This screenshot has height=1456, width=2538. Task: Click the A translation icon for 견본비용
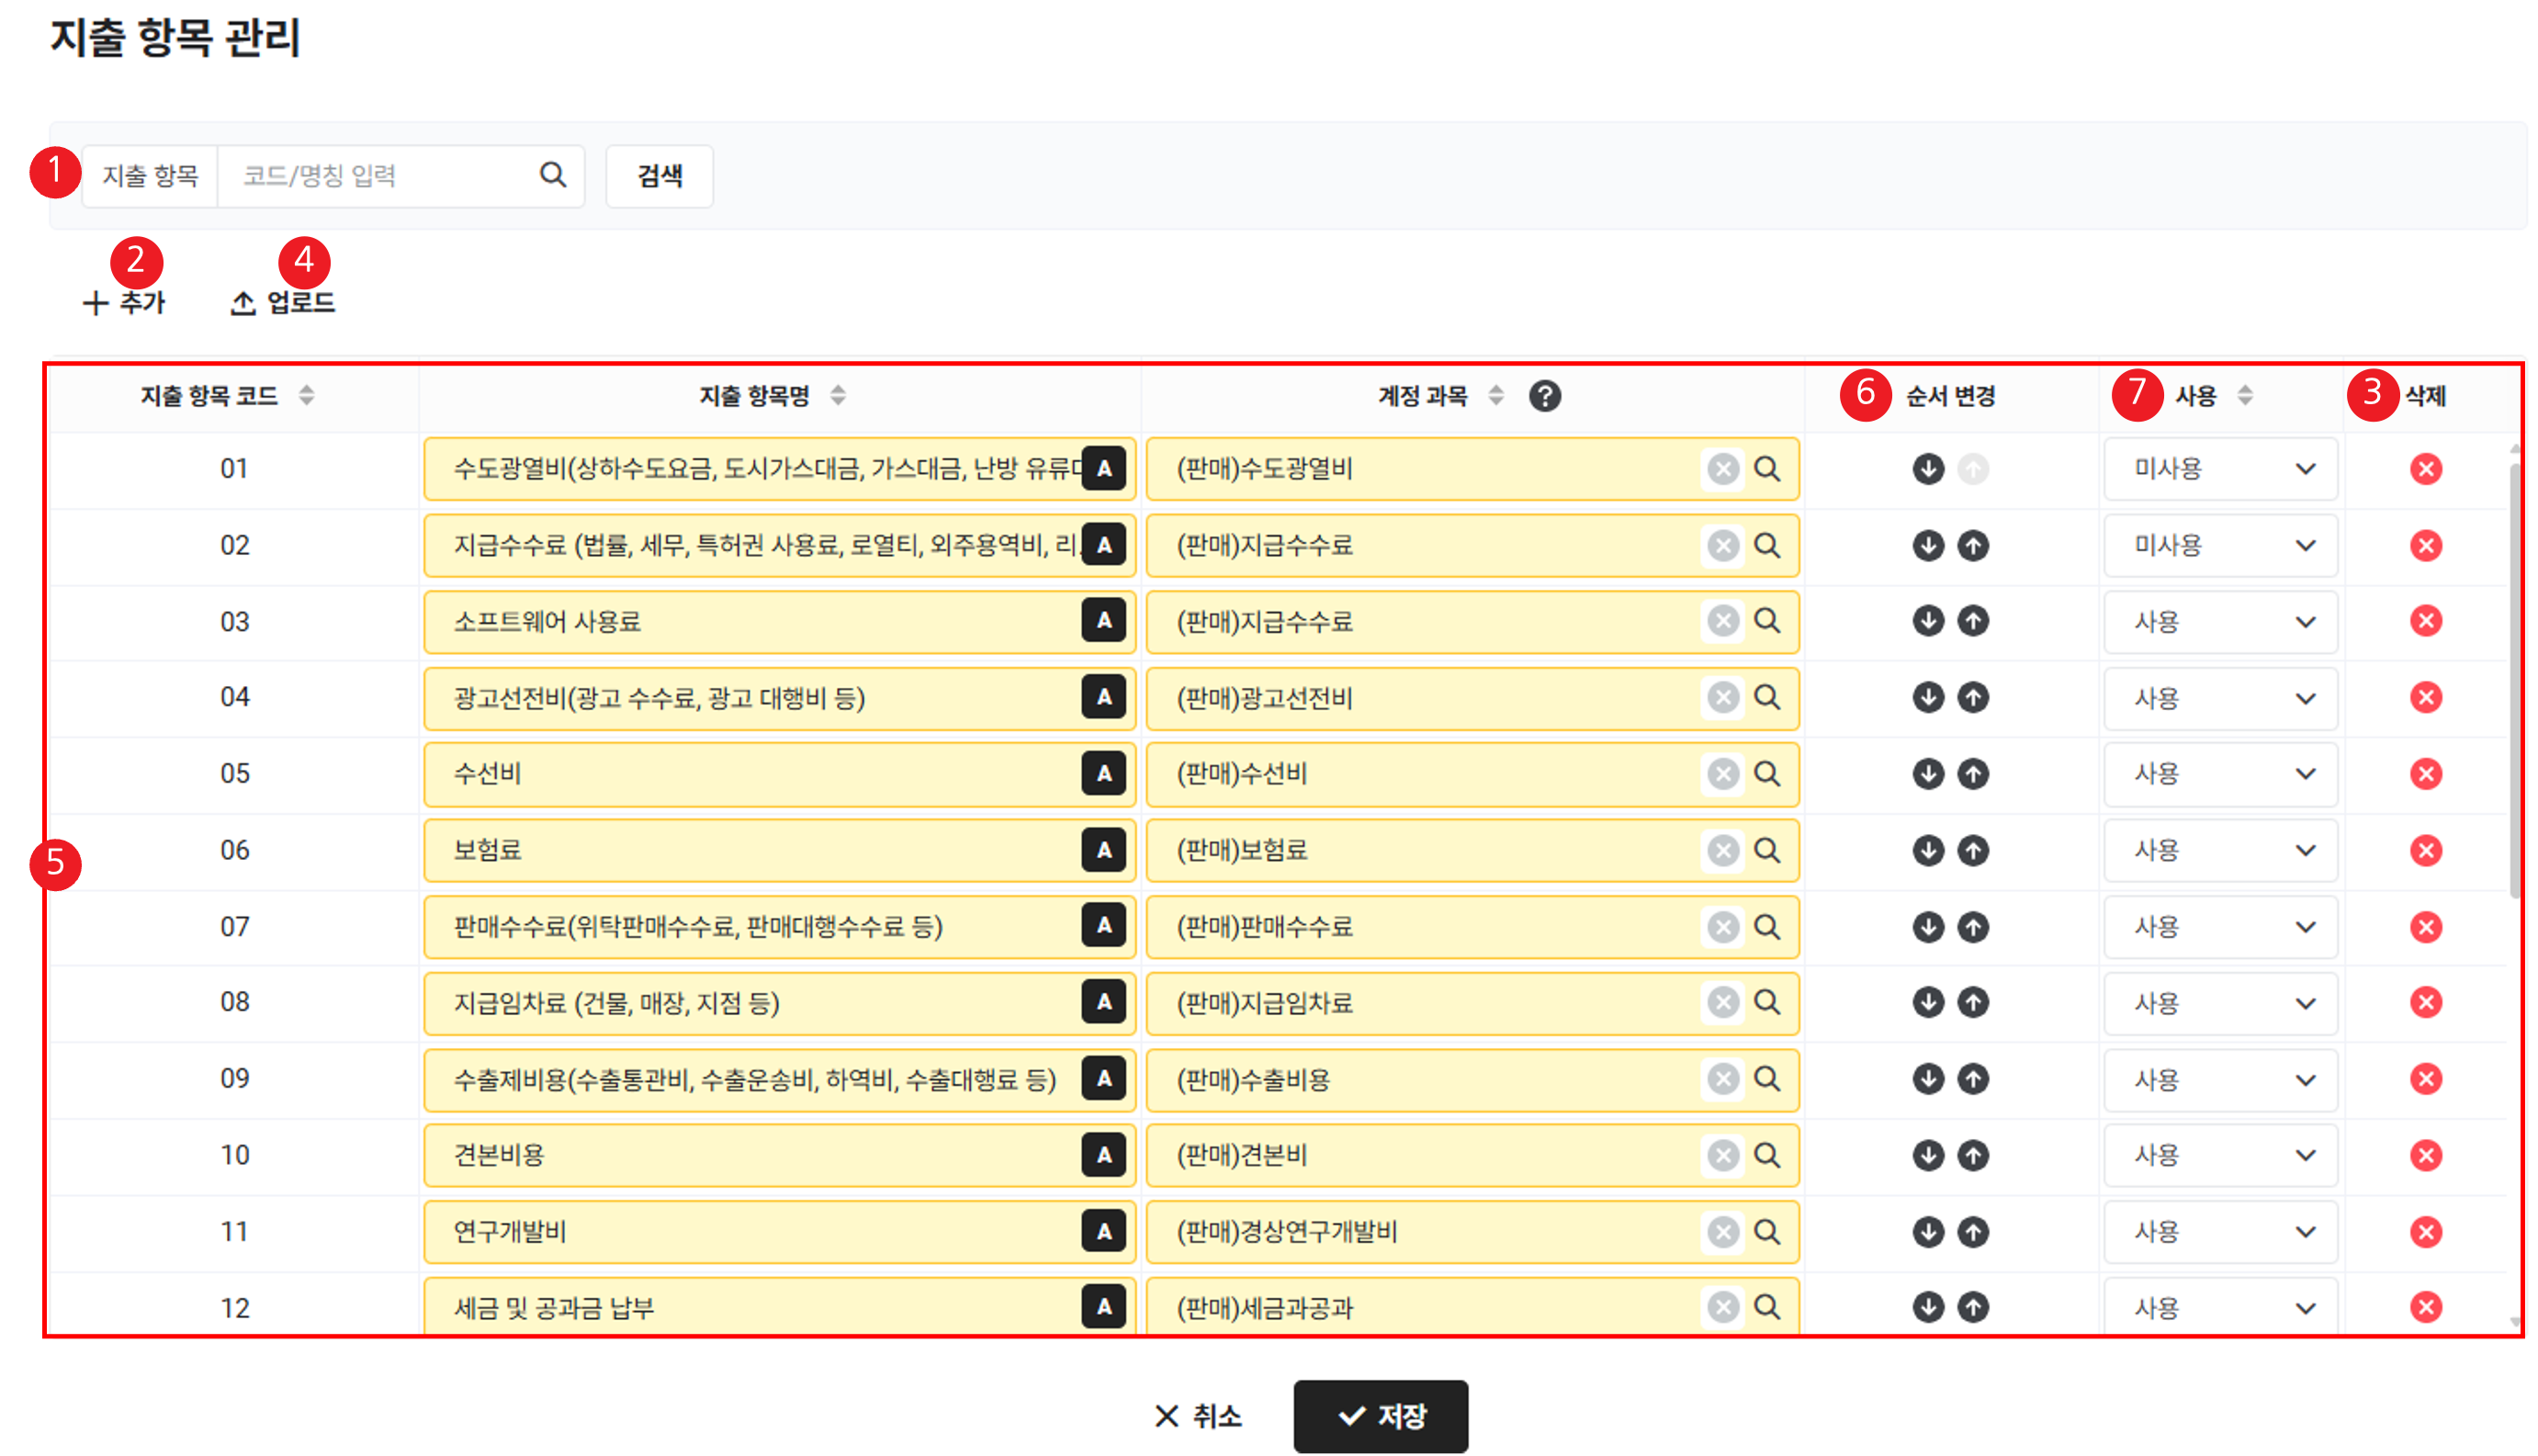(x=1103, y=1155)
